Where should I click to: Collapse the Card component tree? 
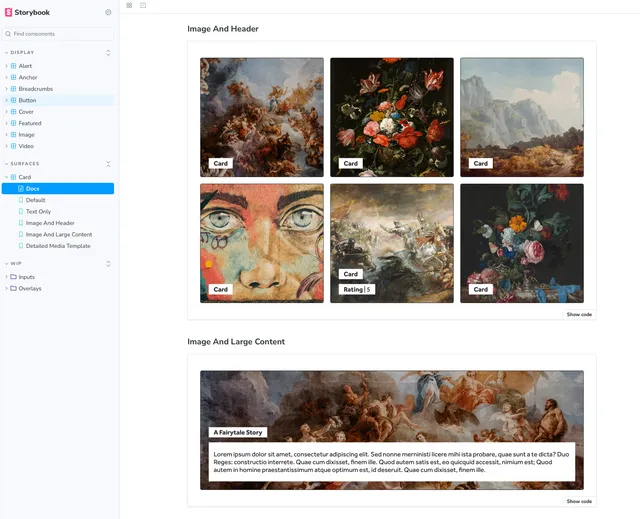tap(7, 177)
